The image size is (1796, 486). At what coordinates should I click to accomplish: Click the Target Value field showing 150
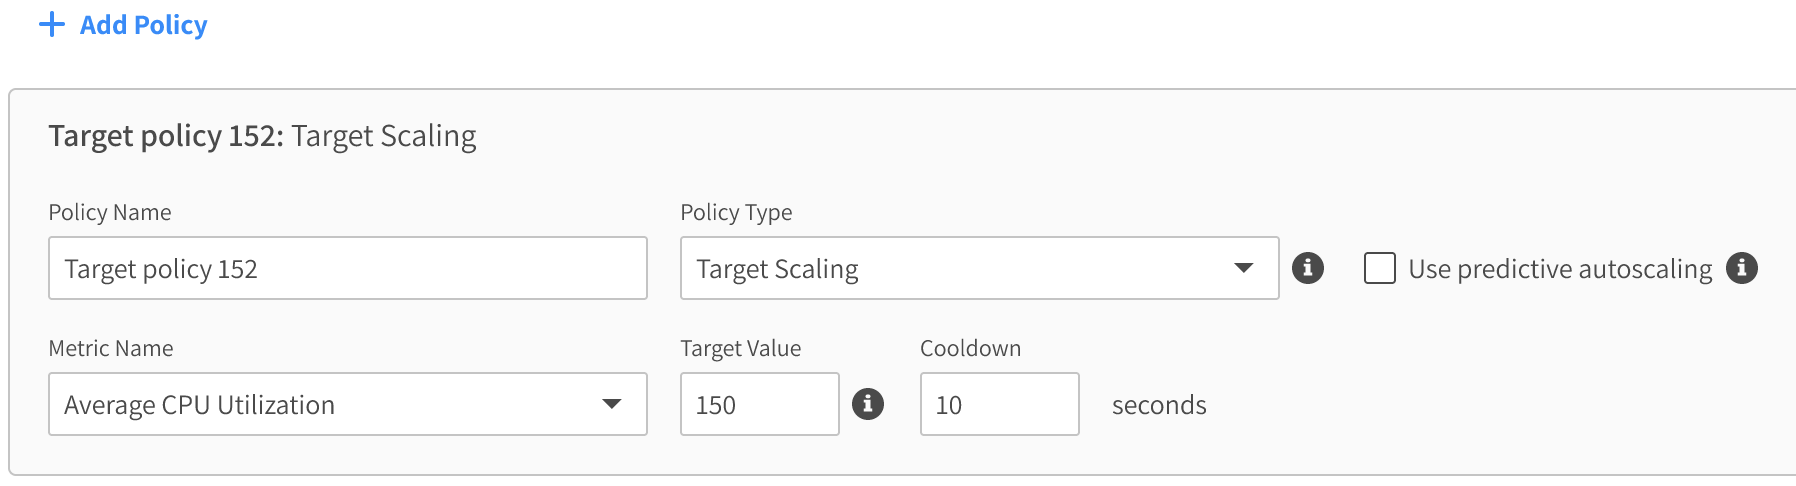pyautogui.click(x=759, y=404)
